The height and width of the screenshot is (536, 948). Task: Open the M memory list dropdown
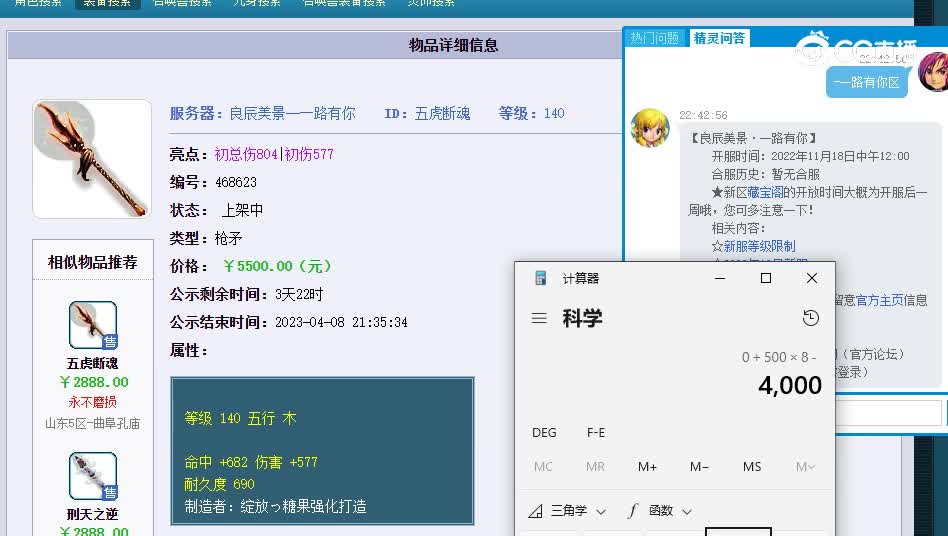point(805,467)
